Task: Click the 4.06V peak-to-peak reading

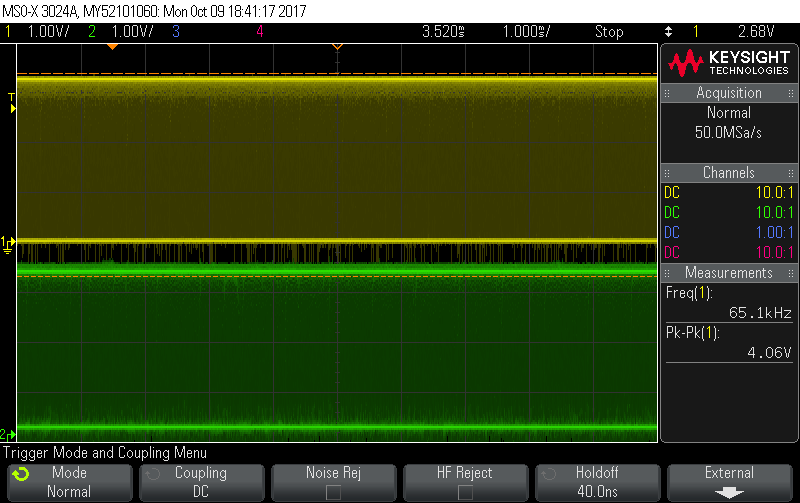Action: point(769,353)
